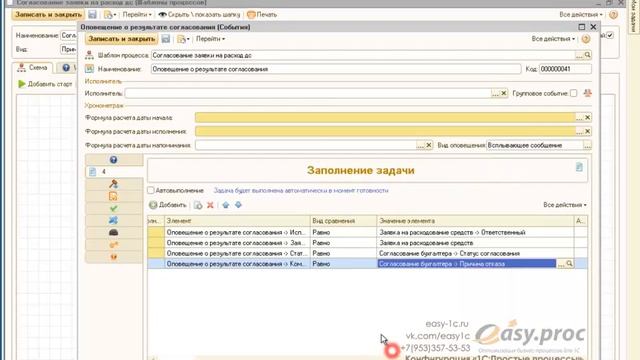Click Записать и закрыть in the background window
Image resolution: width=640 pixels, height=360 pixels.
[48, 14]
